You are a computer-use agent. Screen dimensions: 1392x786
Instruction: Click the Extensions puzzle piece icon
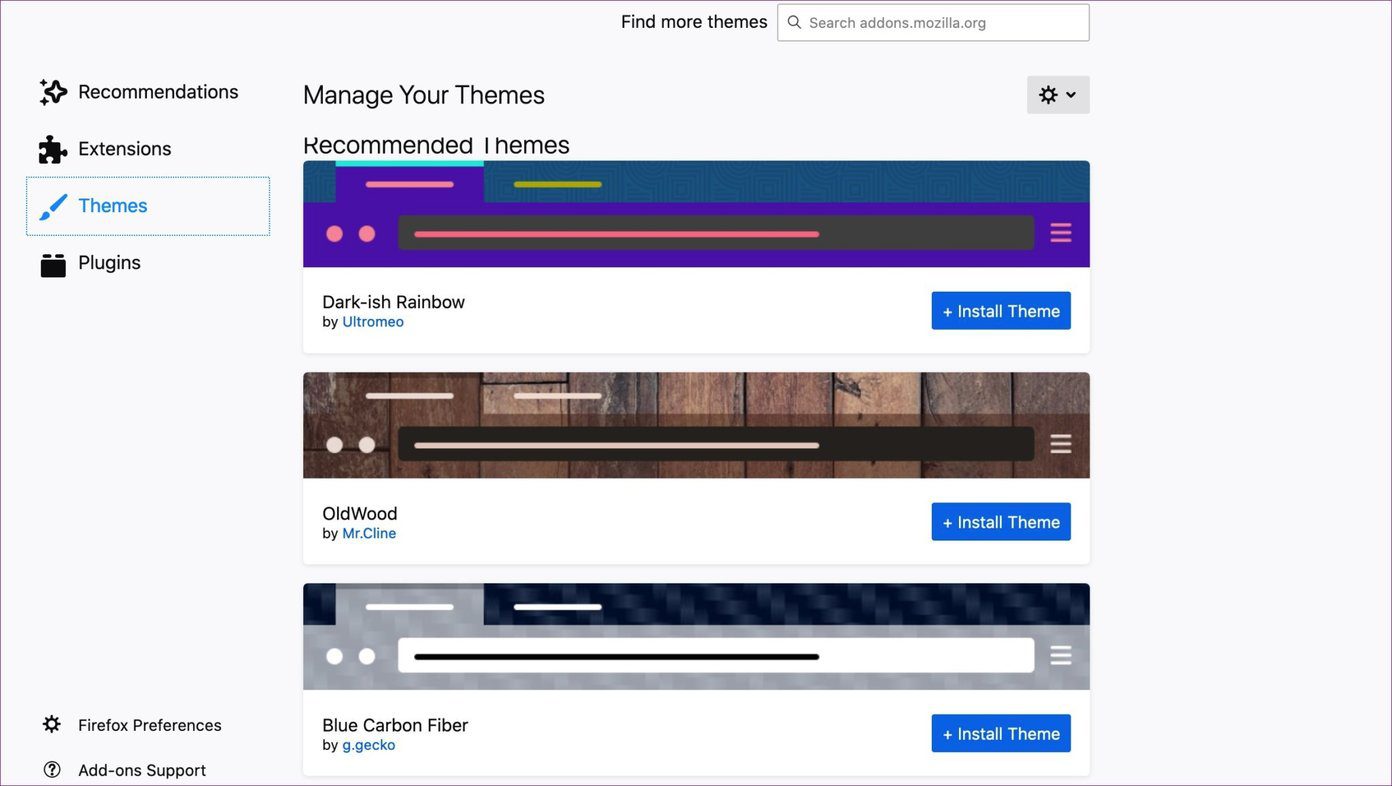[53, 149]
